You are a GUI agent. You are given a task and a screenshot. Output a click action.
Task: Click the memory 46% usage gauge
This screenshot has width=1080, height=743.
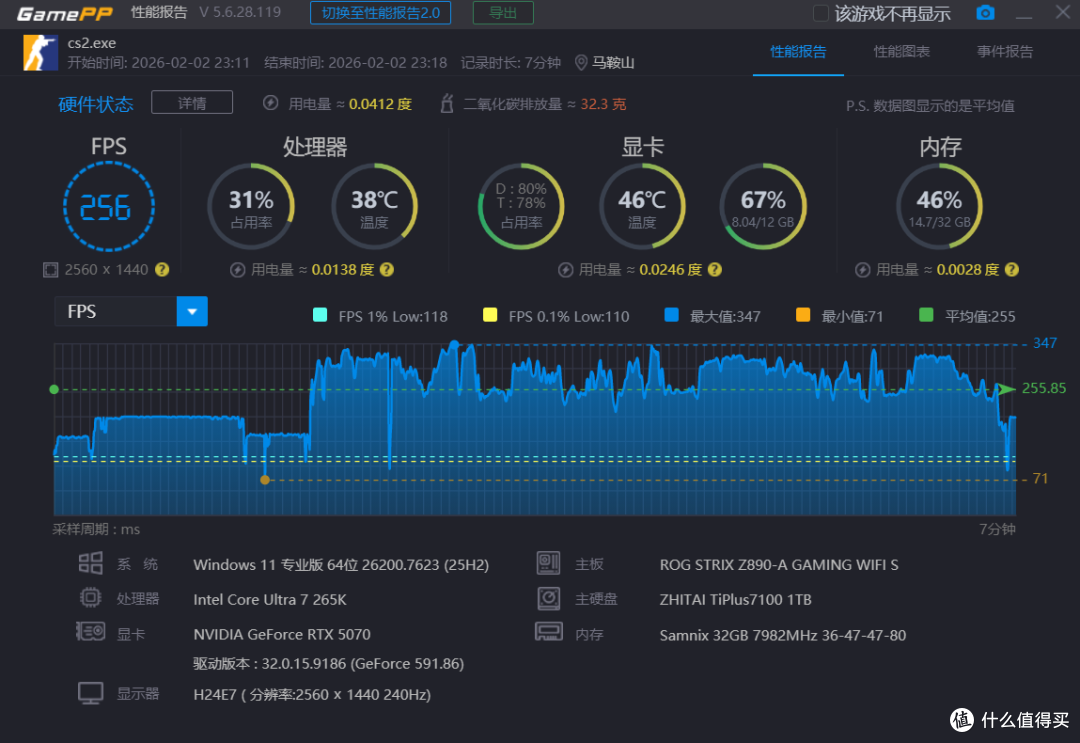point(939,207)
